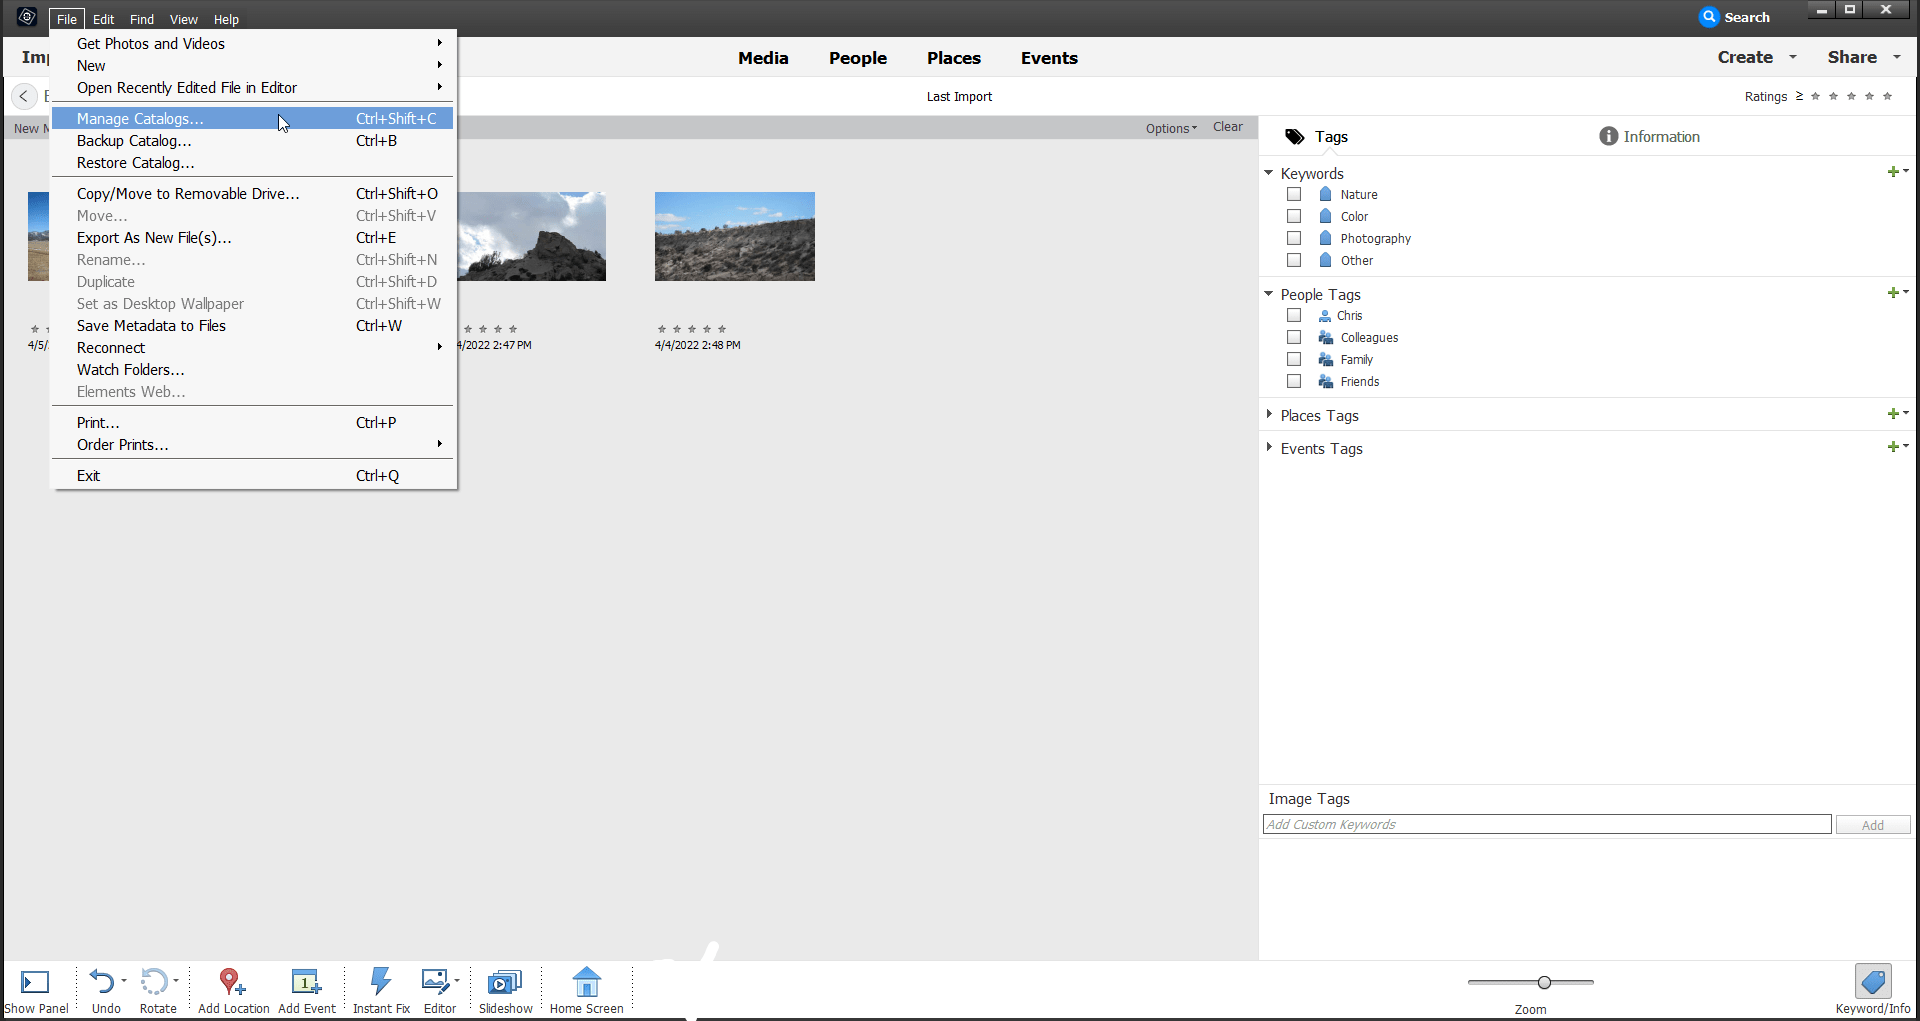Expand the Places Tags section
This screenshot has width=1920, height=1021.
click(x=1270, y=415)
